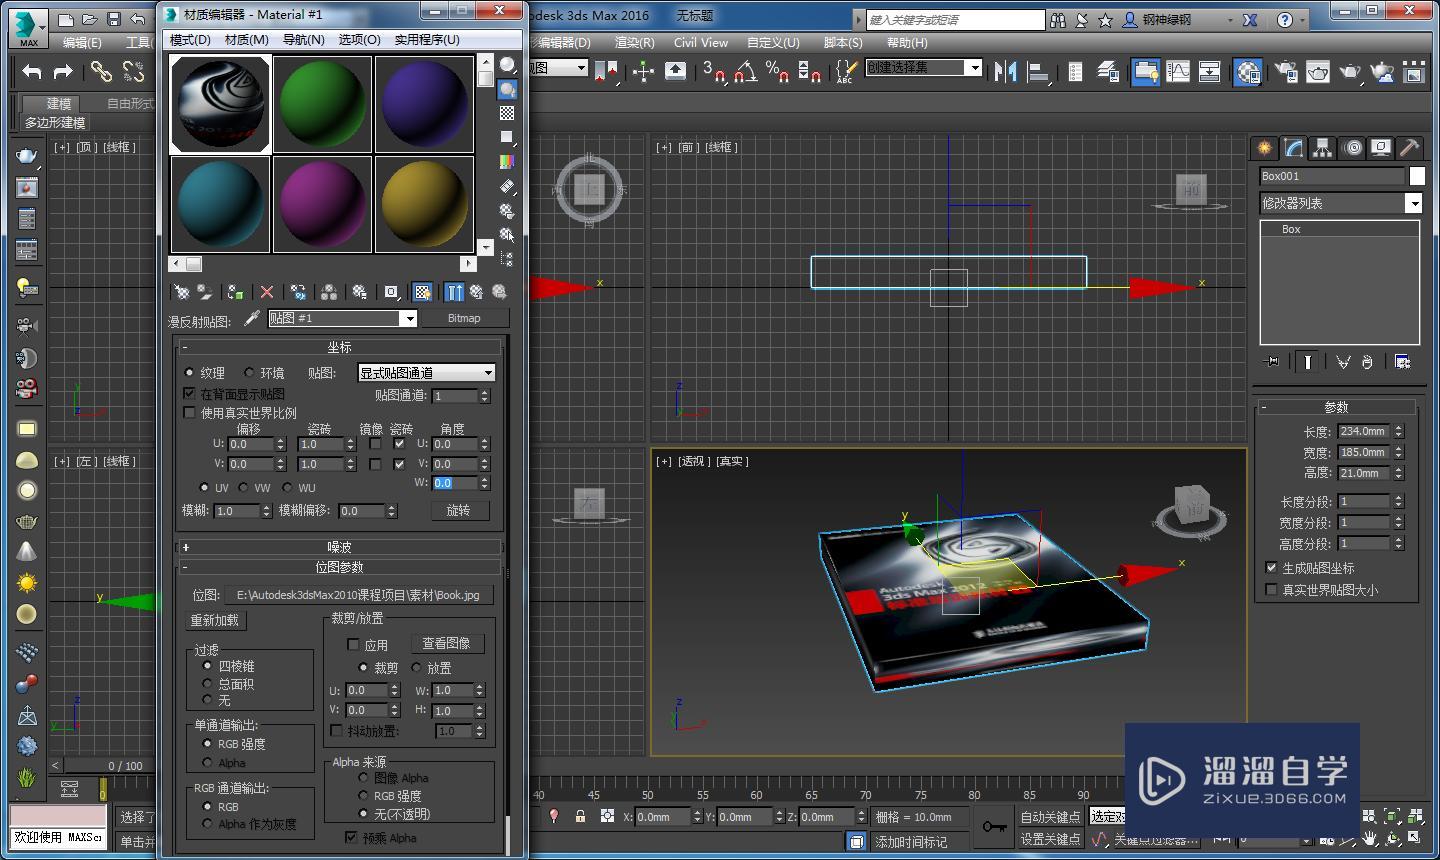Screen dimensions: 1440x860
Task: Click Set Key key icon
Action: click(994, 828)
